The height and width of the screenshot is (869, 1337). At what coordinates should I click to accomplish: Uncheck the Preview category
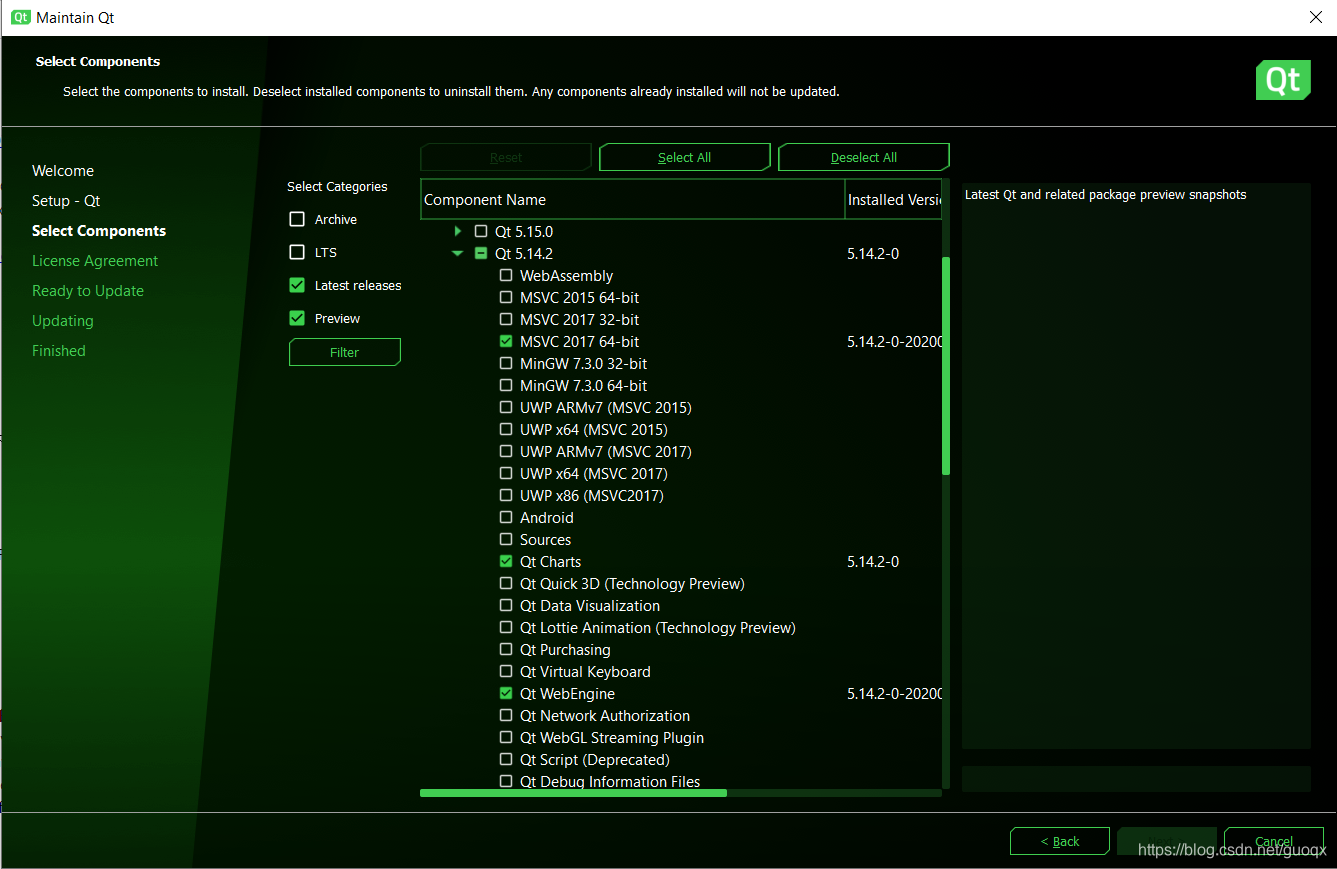(x=297, y=318)
